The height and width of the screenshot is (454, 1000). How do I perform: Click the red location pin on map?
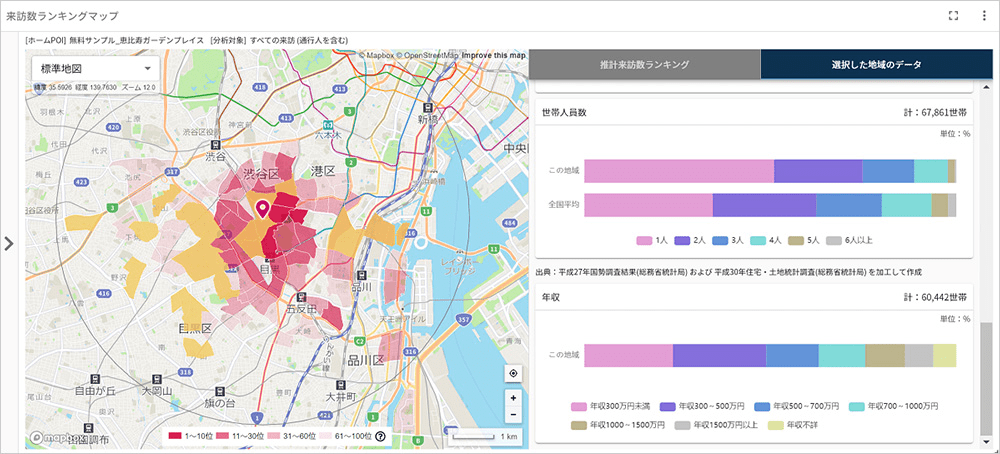pyautogui.click(x=263, y=209)
